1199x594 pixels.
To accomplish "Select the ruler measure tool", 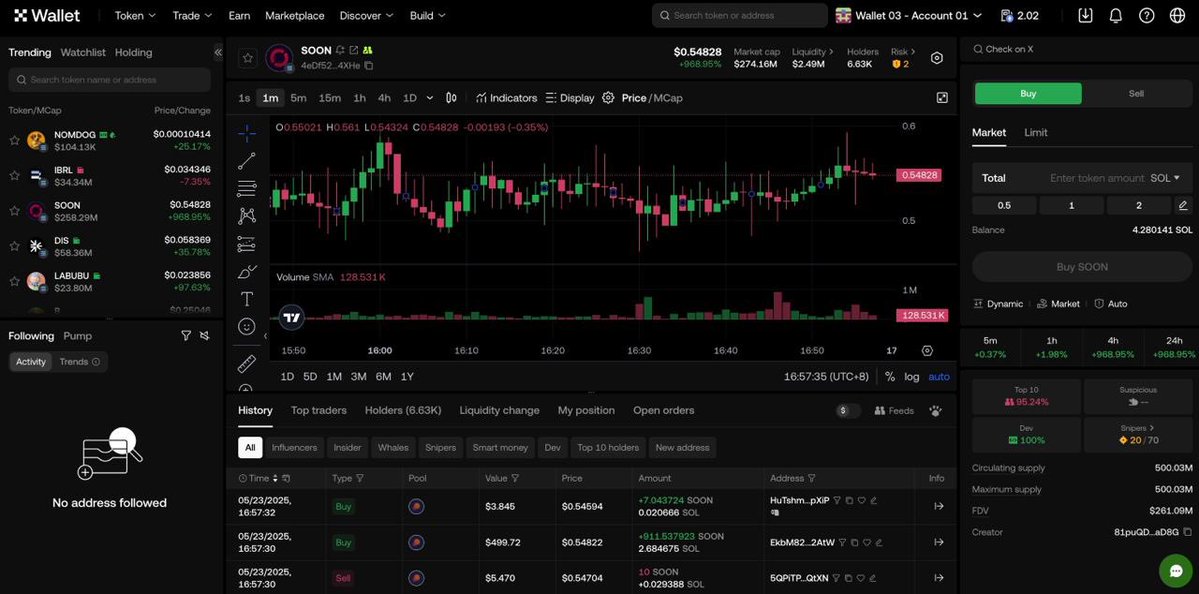I will [x=246, y=363].
